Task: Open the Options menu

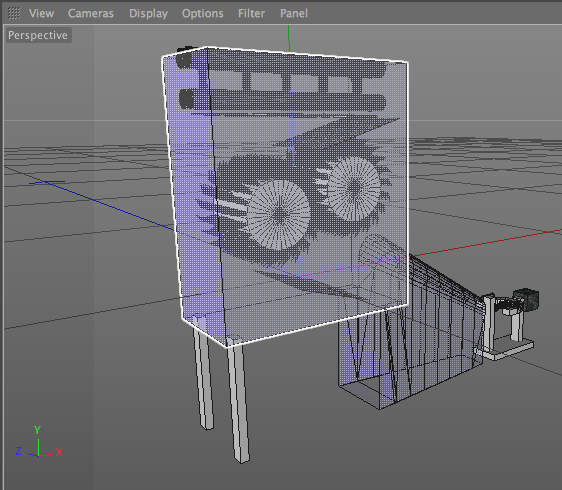Action: coord(203,14)
